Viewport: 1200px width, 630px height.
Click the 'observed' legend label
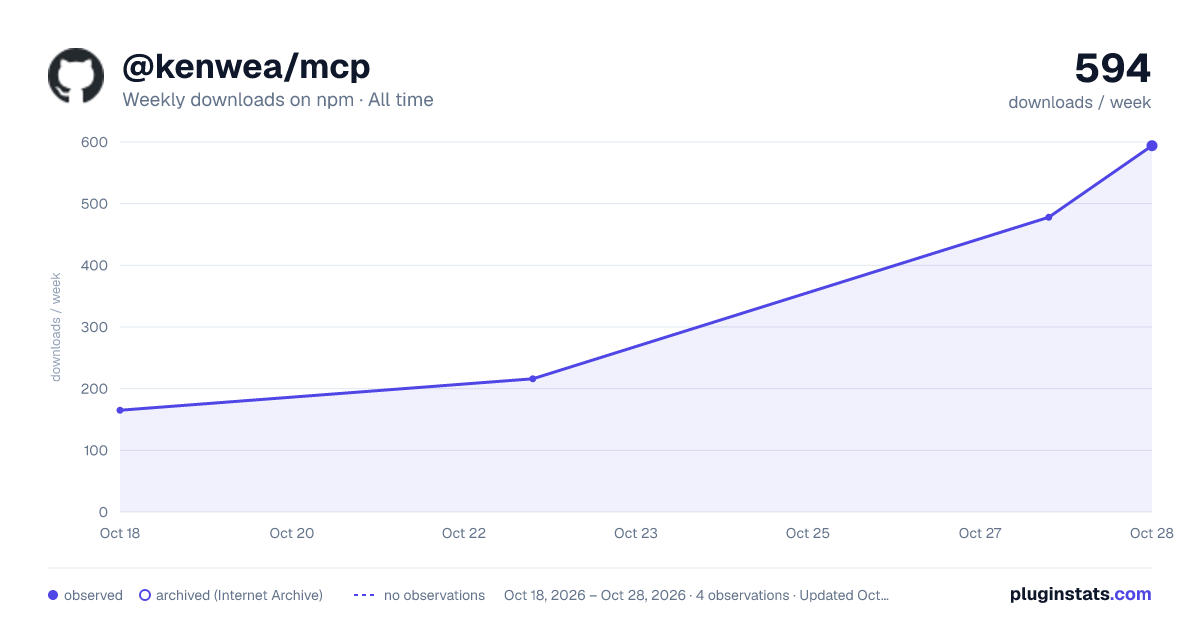click(93, 595)
